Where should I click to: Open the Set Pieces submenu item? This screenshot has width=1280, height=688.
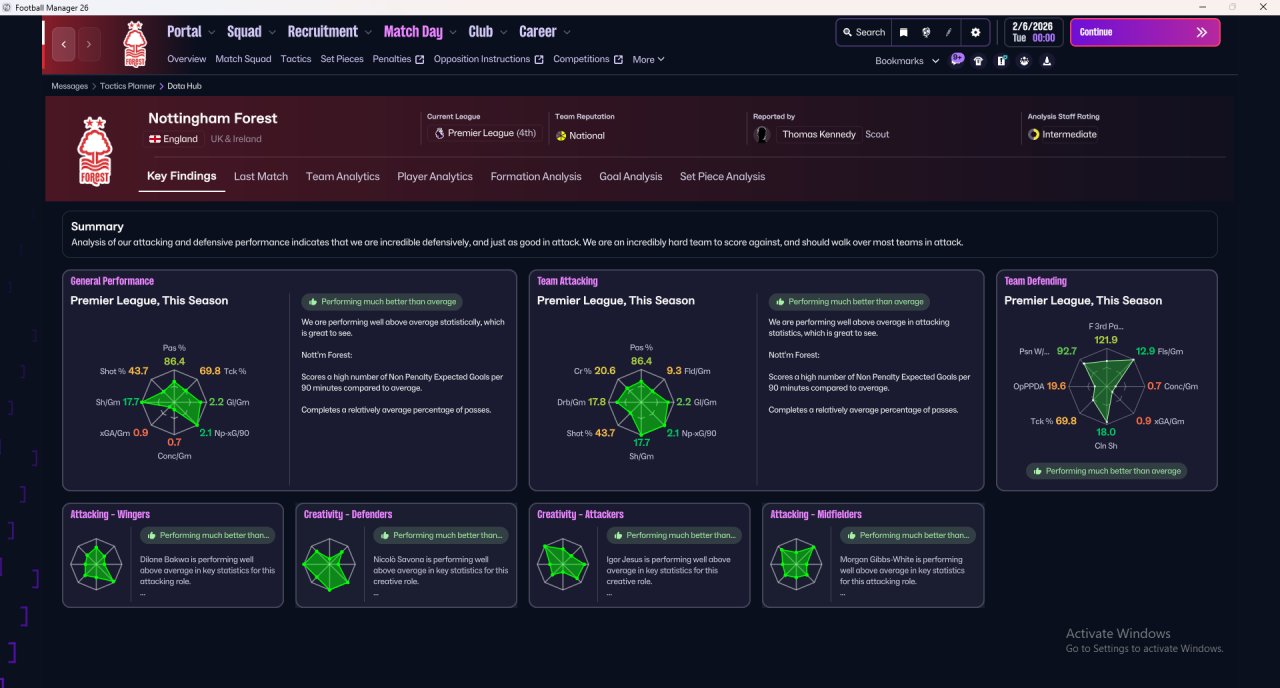[342, 59]
